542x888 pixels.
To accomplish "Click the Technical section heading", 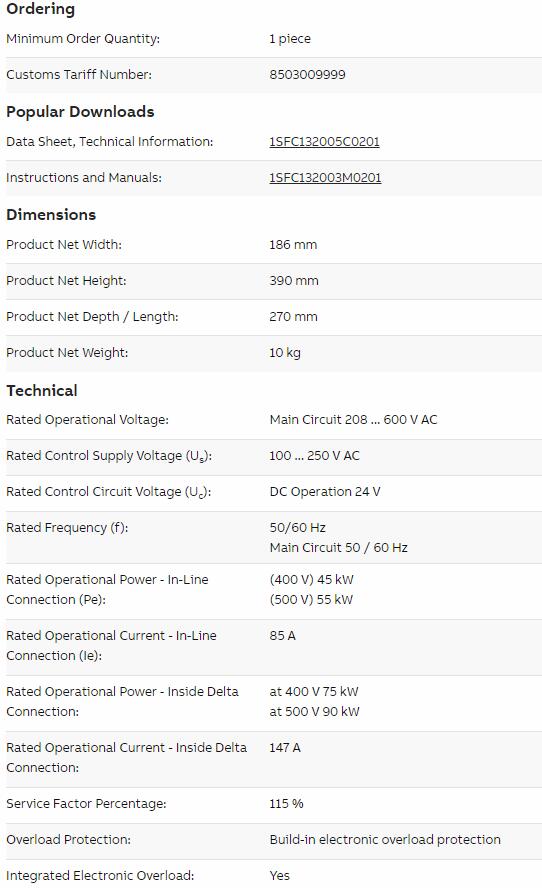I will click(42, 390).
